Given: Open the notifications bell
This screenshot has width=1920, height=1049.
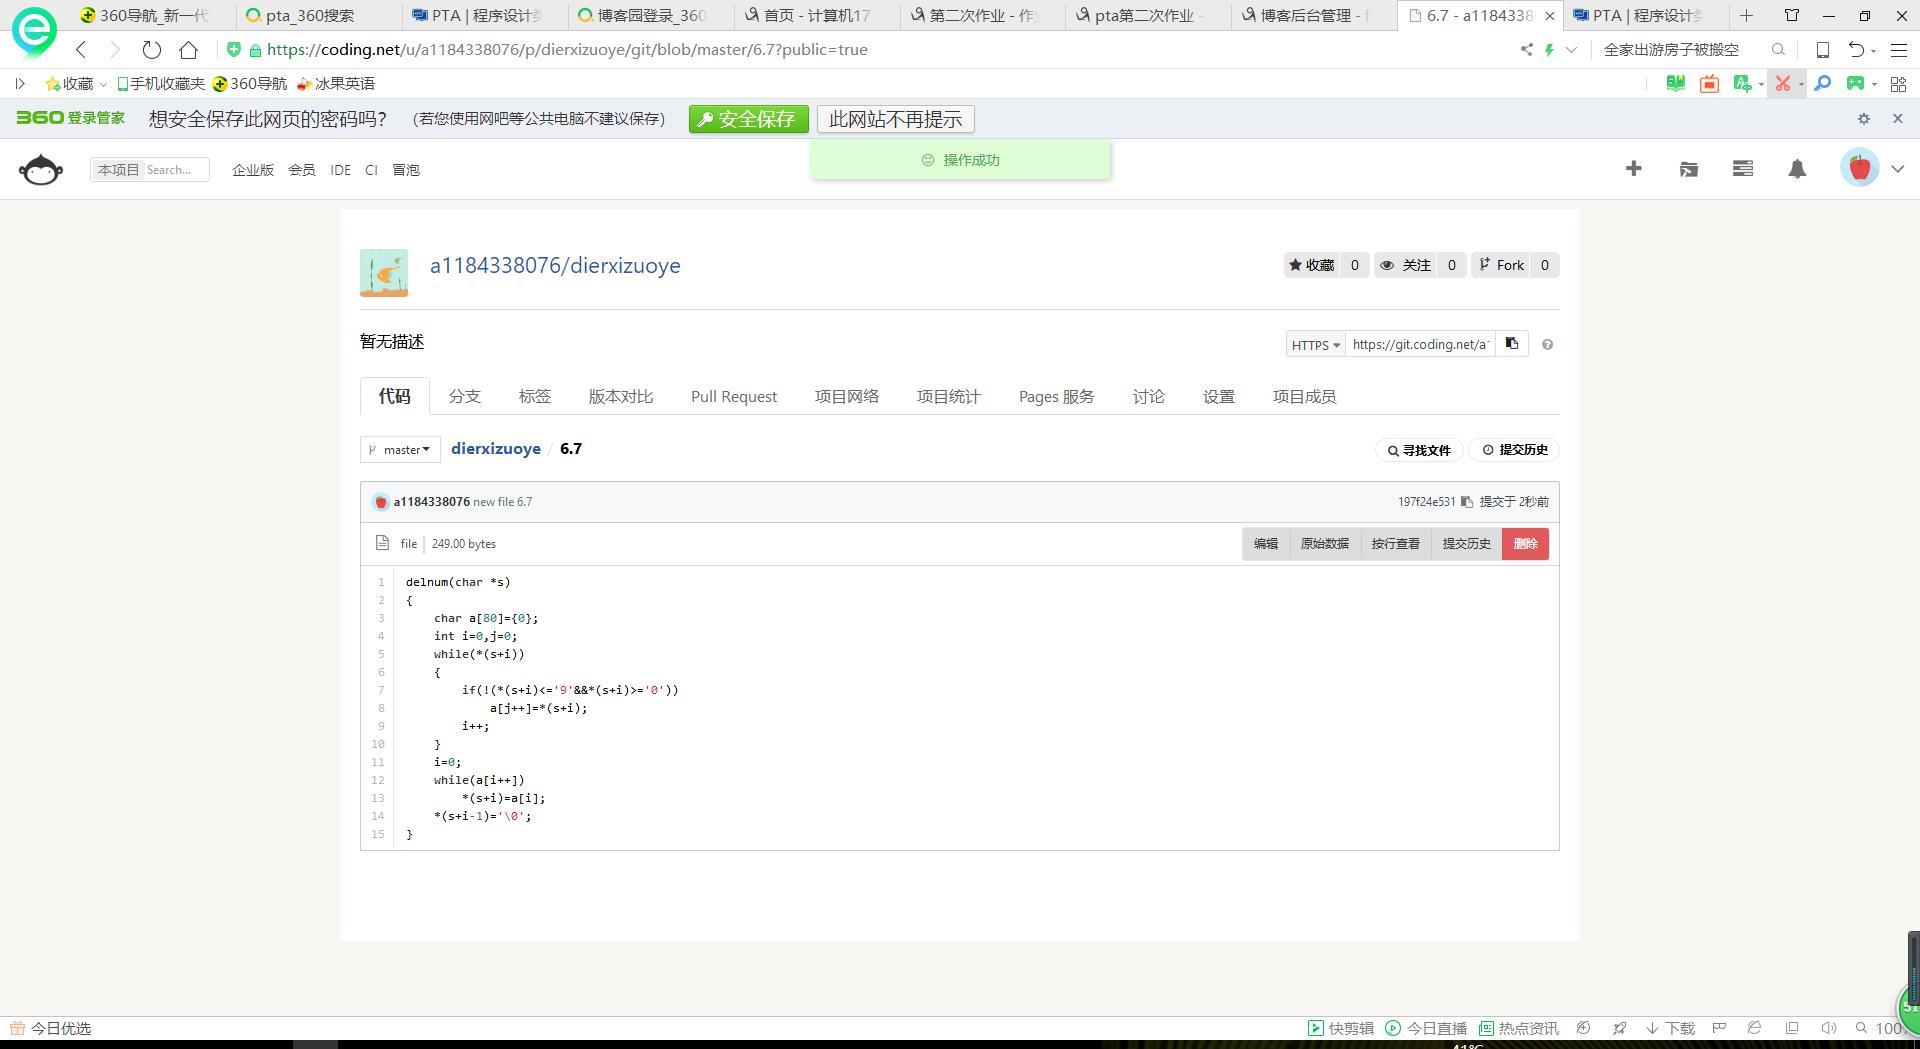Looking at the screenshot, I should coord(1797,169).
